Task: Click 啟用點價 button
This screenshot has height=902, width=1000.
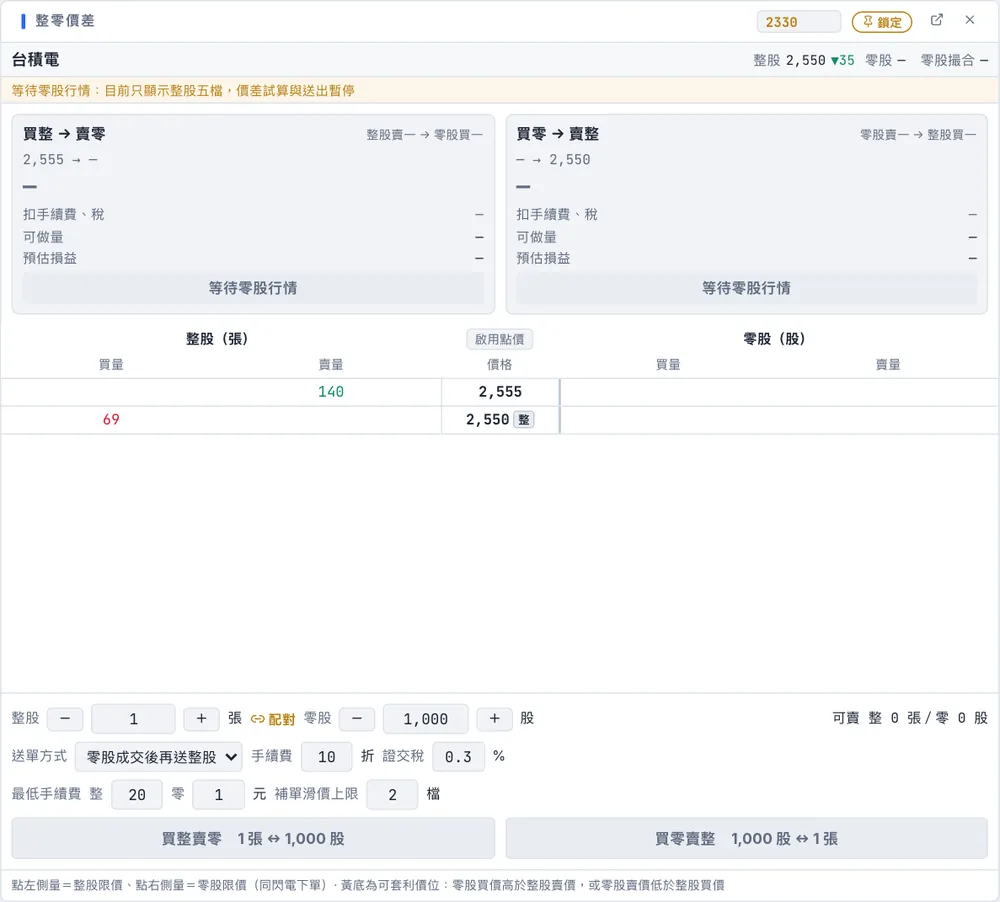Action: click(499, 339)
